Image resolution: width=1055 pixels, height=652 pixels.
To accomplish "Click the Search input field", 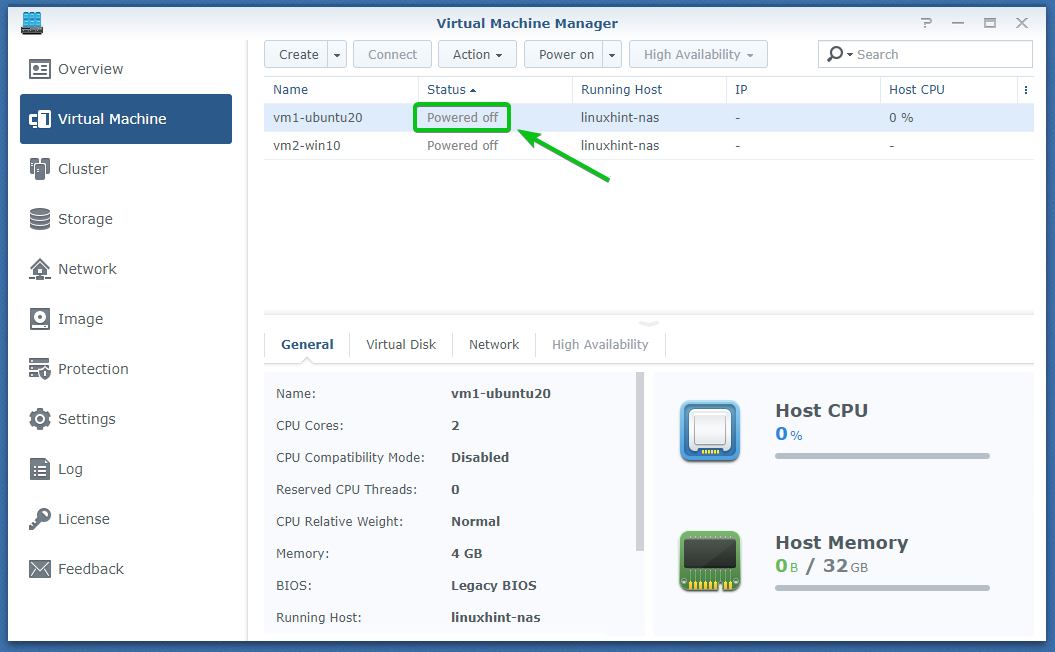I will tap(938, 55).
